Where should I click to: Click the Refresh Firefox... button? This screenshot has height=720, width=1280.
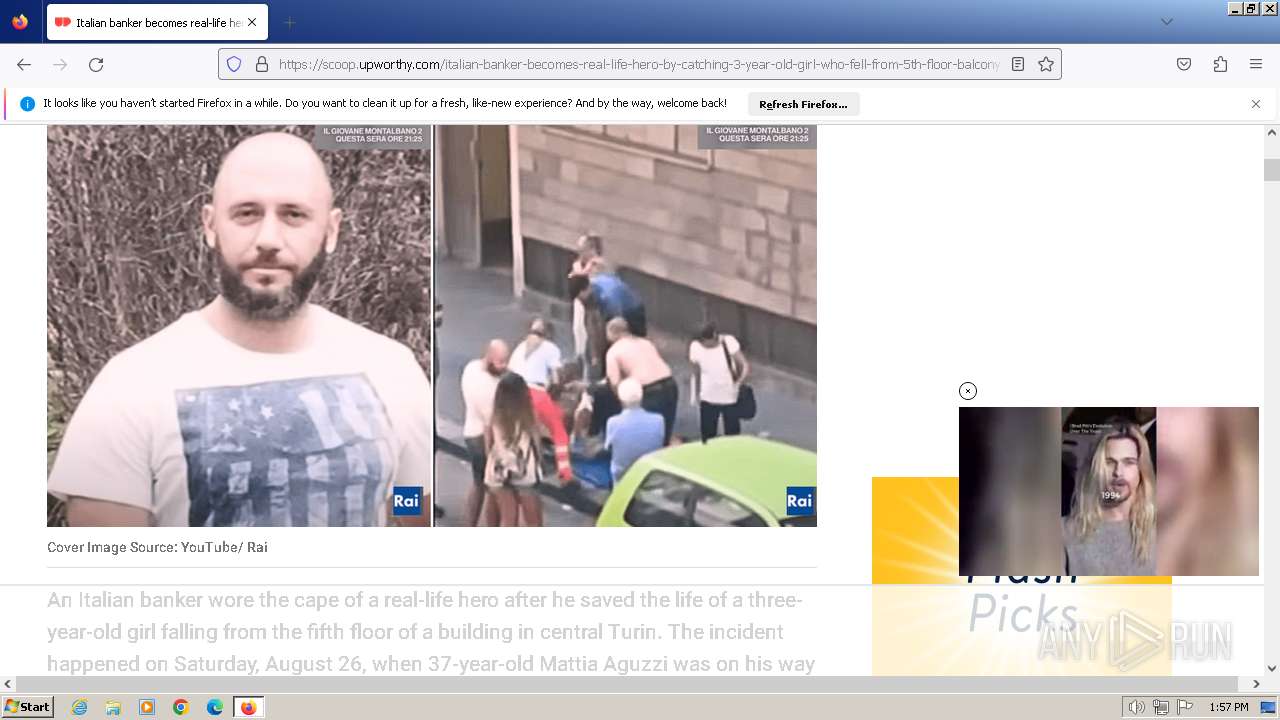pyautogui.click(x=803, y=104)
